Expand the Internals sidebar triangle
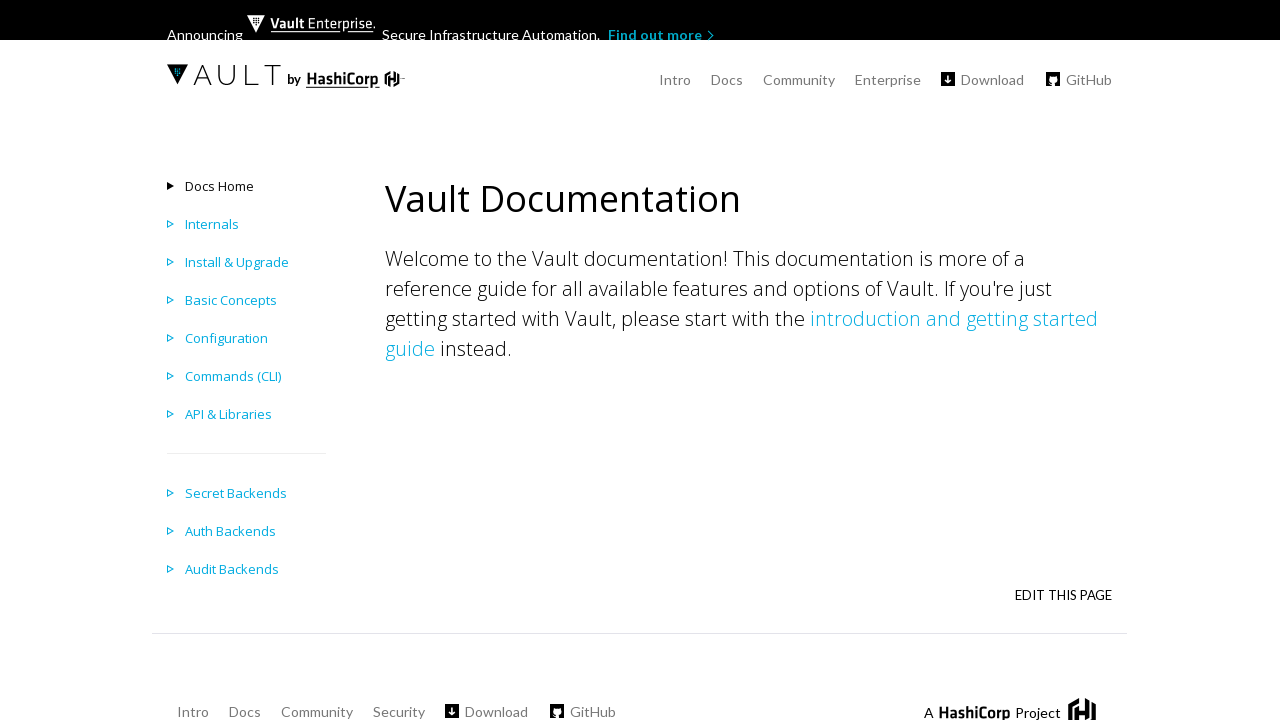This screenshot has height=720, width=1280. pos(170,224)
